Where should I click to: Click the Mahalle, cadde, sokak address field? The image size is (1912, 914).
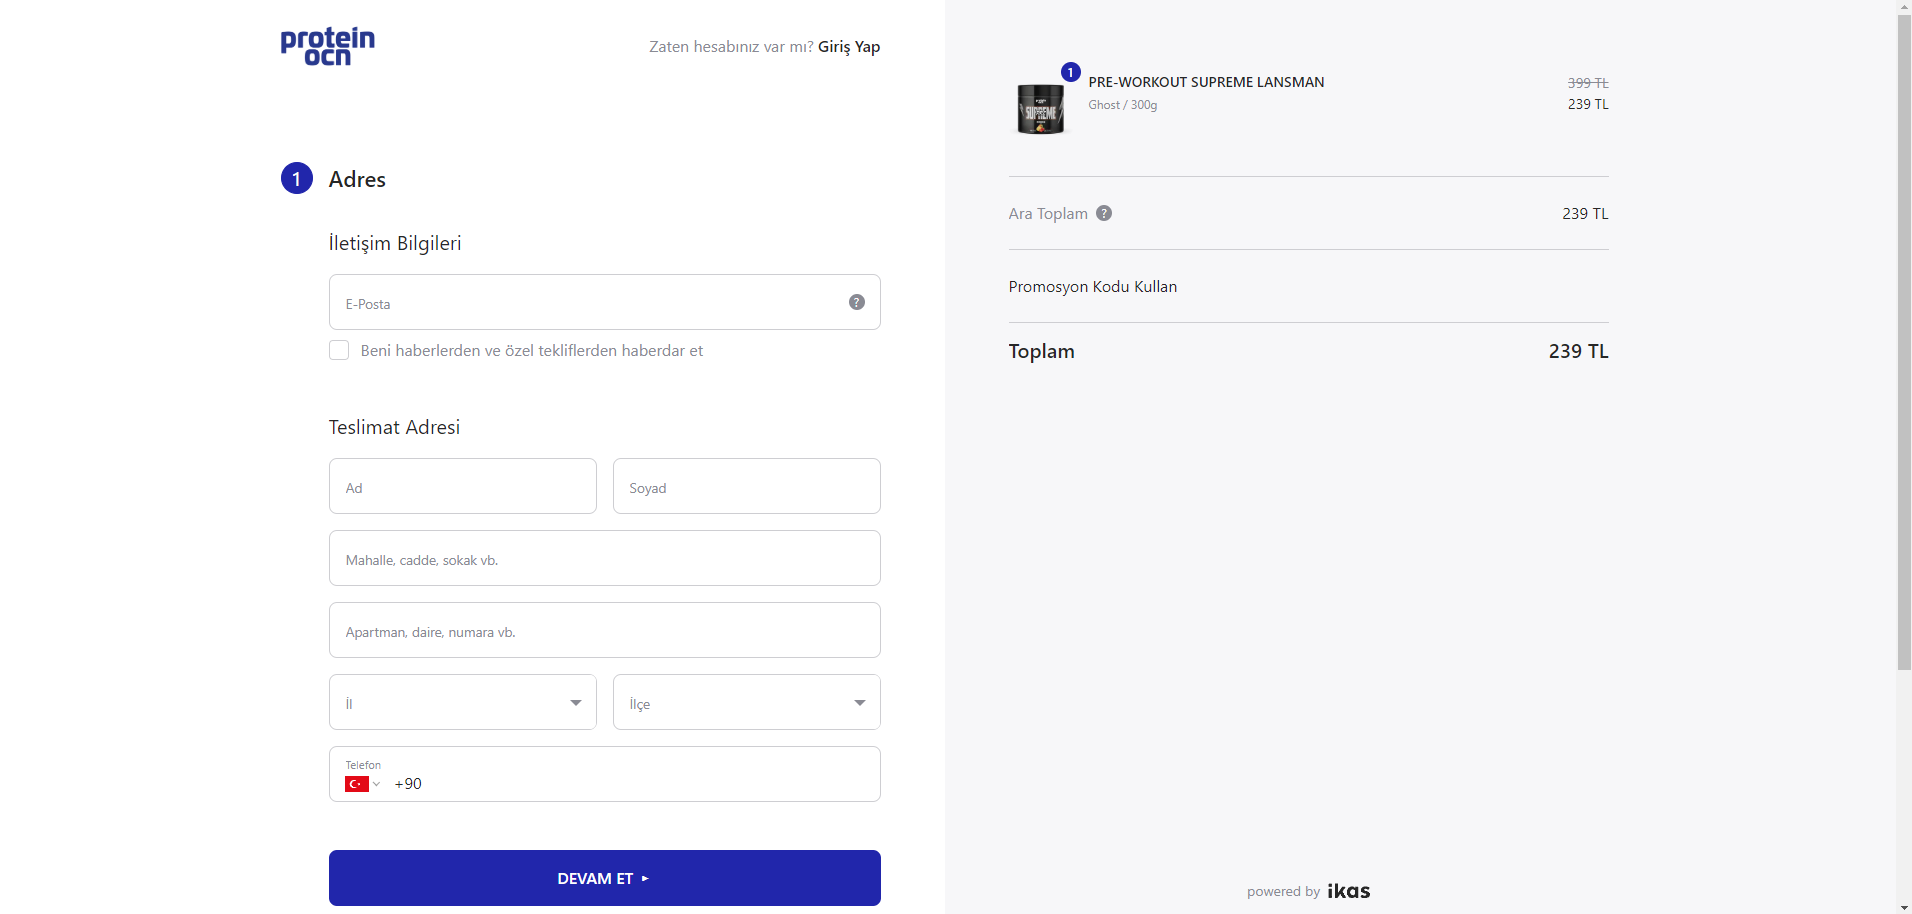pyautogui.click(x=605, y=558)
